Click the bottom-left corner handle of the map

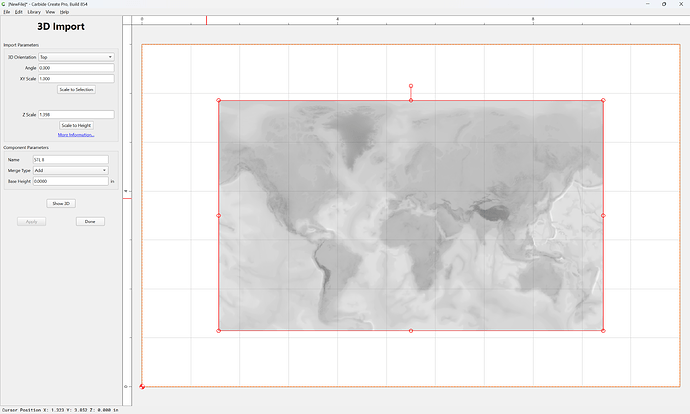click(x=219, y=330)
